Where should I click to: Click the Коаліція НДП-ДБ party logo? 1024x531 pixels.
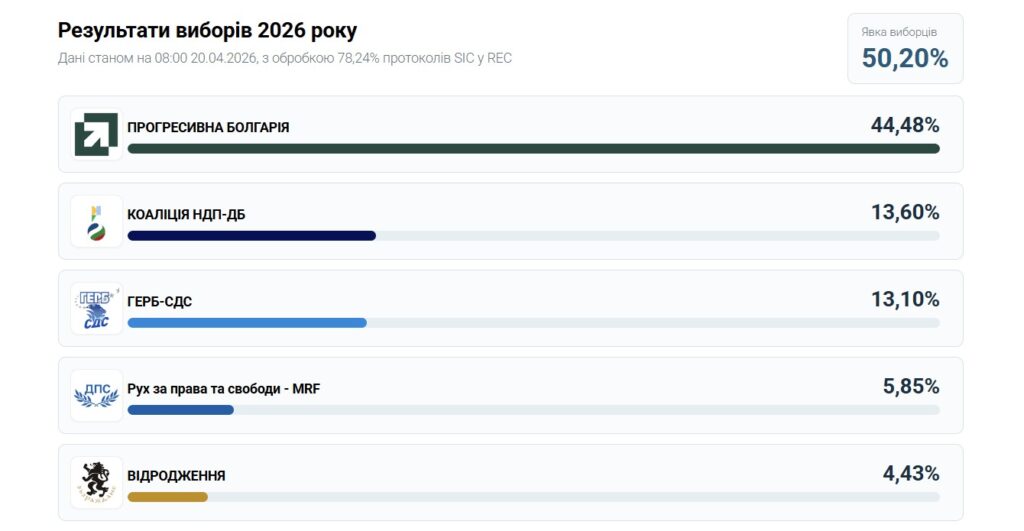tap(96, 222)
